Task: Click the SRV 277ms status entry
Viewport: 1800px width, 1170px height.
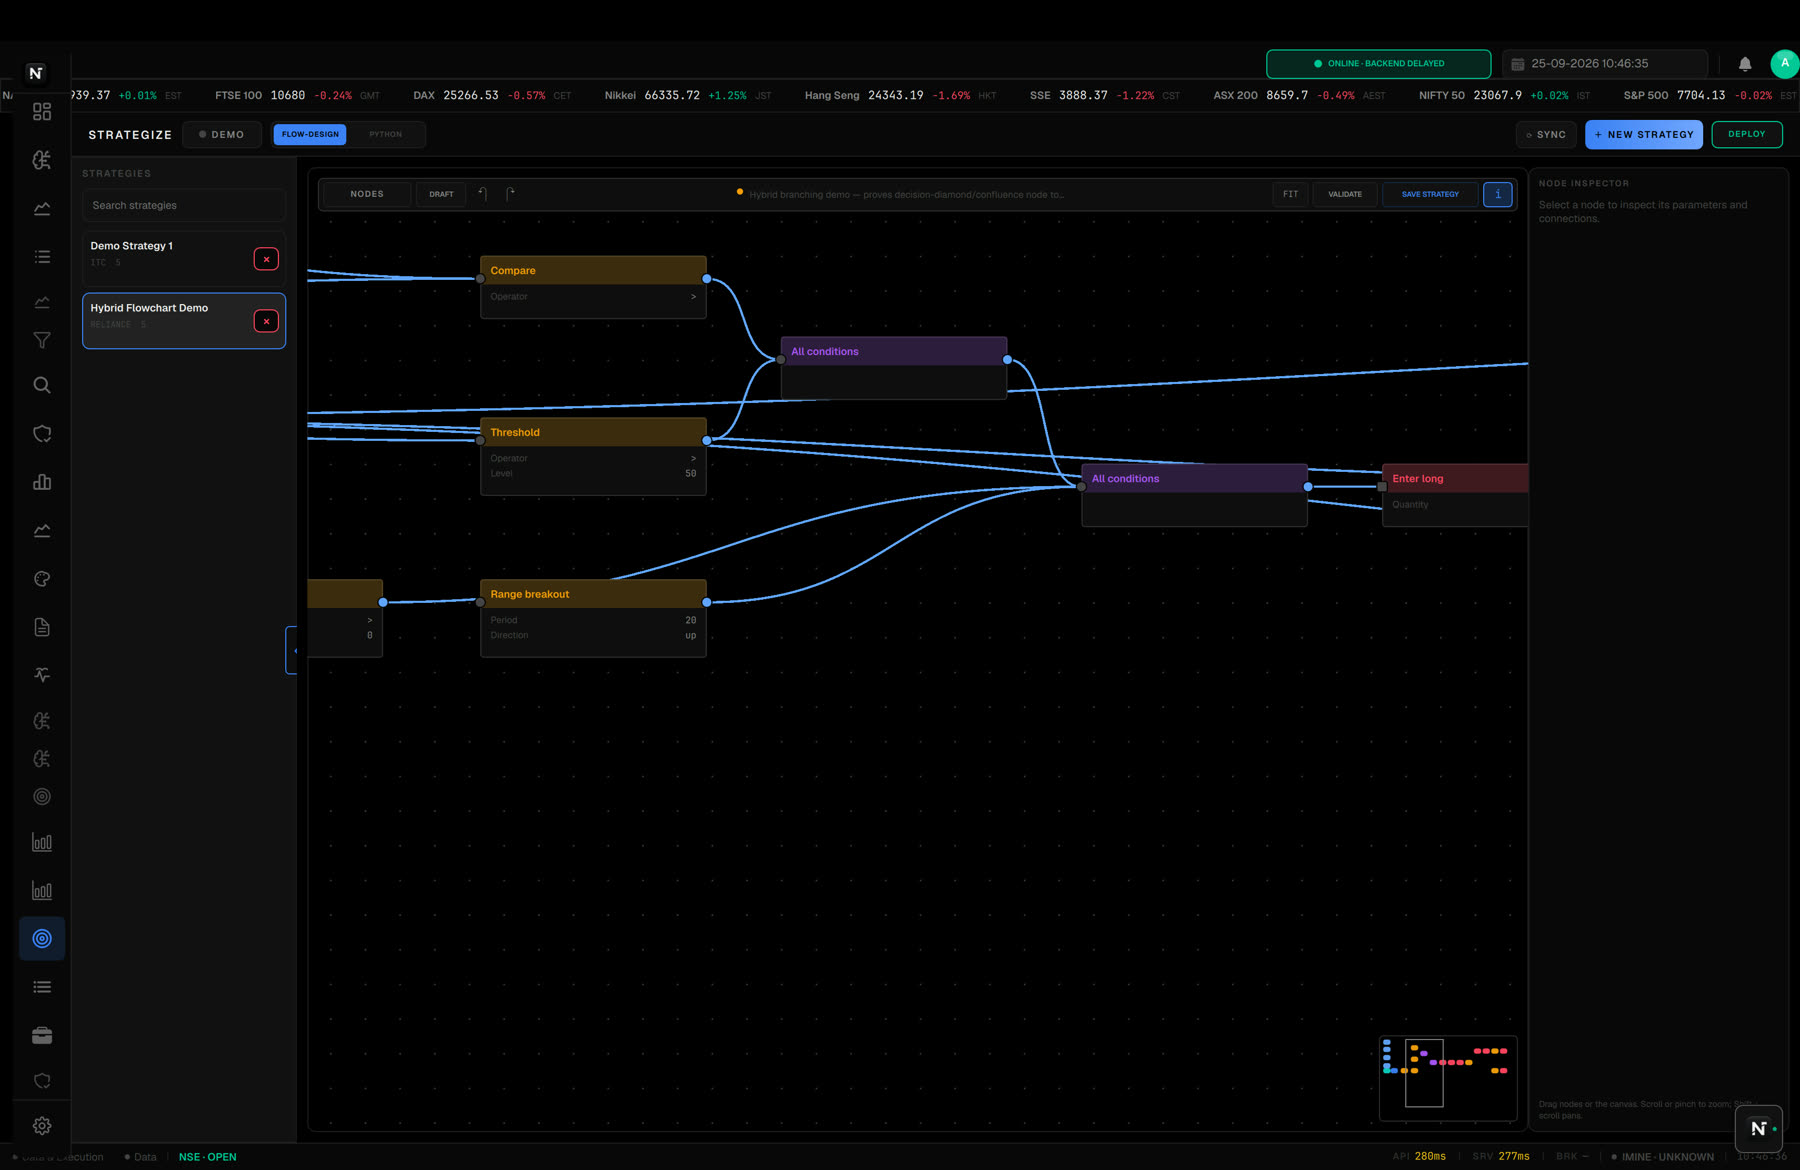Action: 1501,1157
